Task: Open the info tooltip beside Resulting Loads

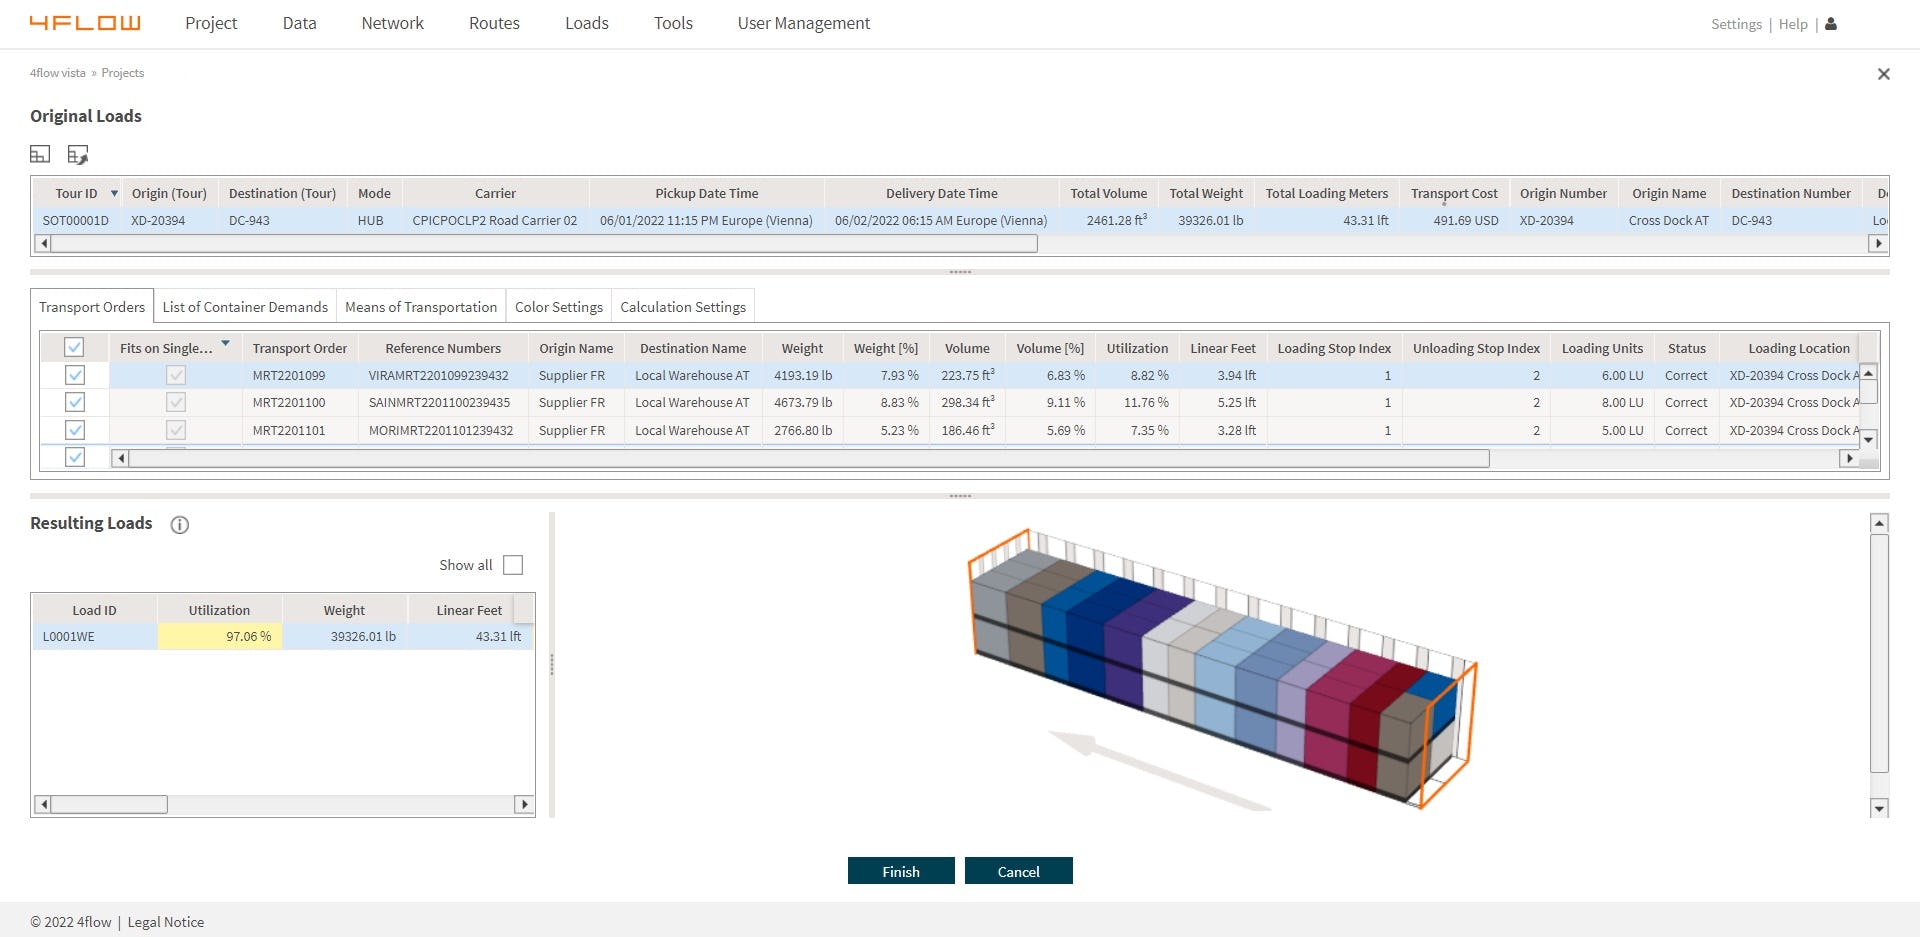Action: pos(180,525)
